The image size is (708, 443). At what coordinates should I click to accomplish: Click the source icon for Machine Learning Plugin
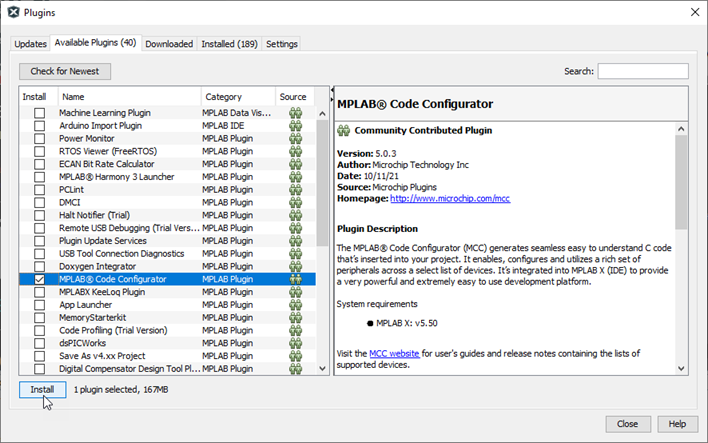tap(295, 113)
